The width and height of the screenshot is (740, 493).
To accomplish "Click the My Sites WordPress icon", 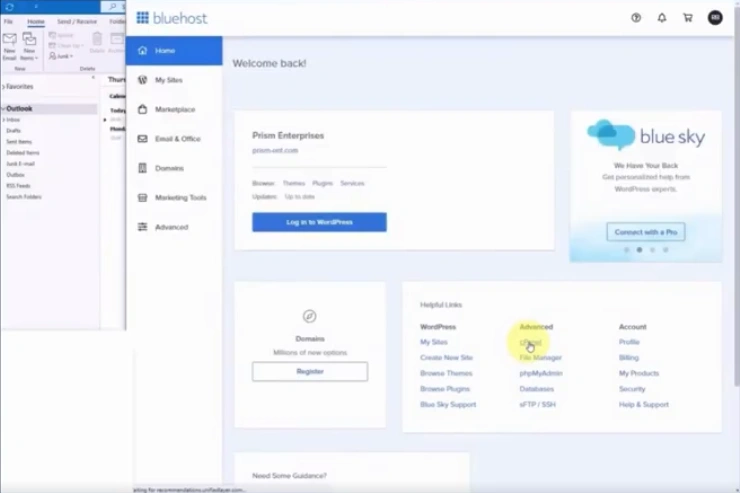I will click(143, 80).
